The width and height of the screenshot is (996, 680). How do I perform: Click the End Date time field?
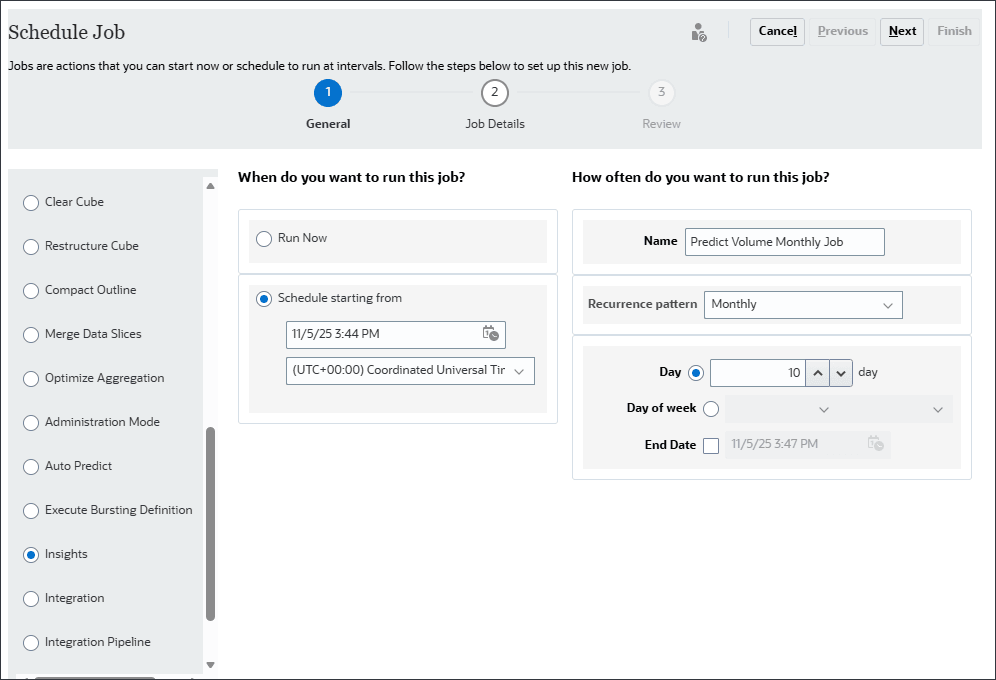(x=807, y=444)
